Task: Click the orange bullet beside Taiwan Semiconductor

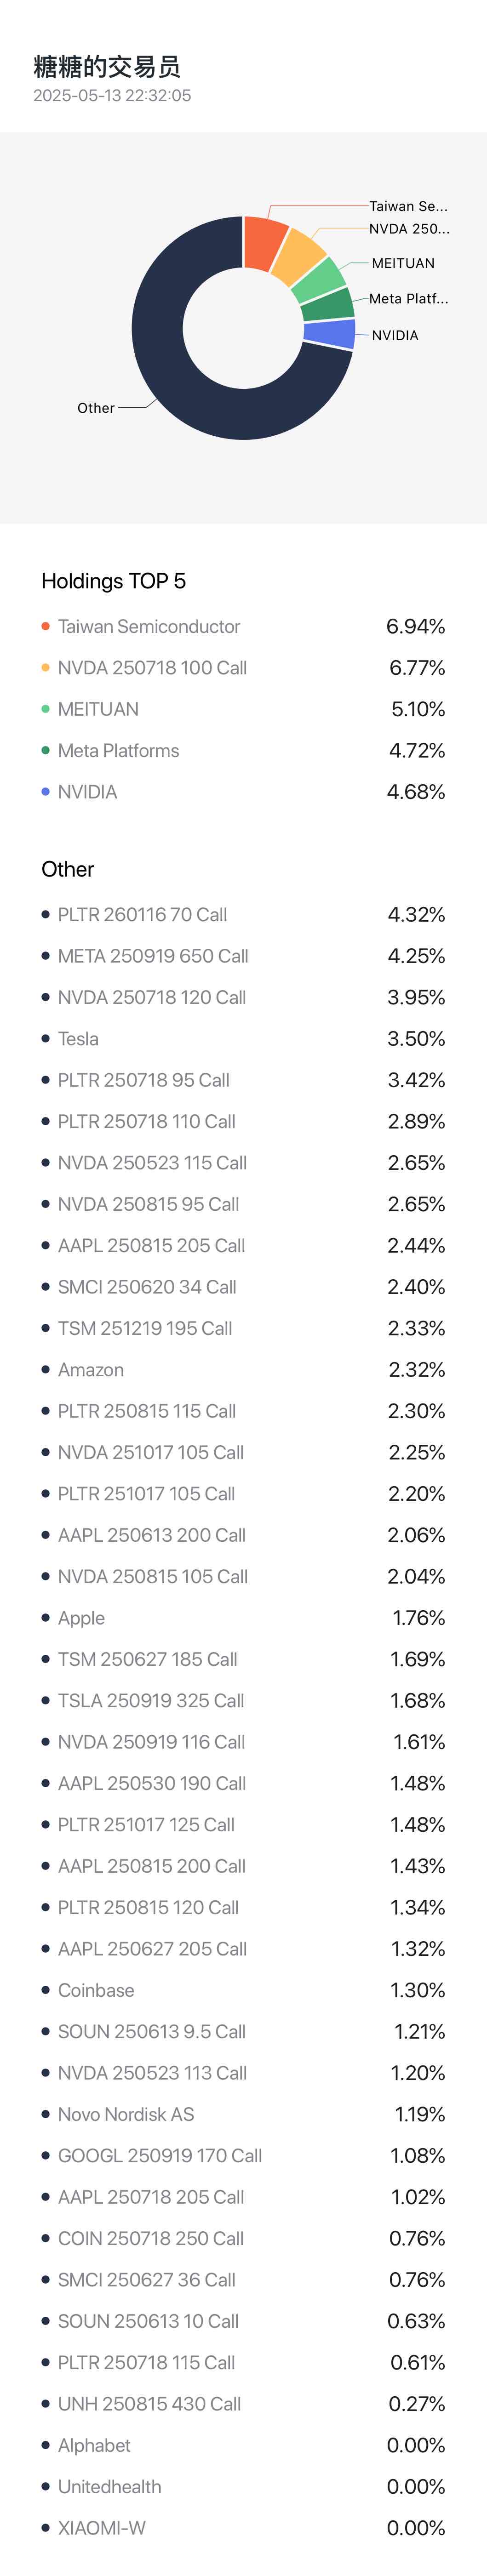Action: (45, 626)
